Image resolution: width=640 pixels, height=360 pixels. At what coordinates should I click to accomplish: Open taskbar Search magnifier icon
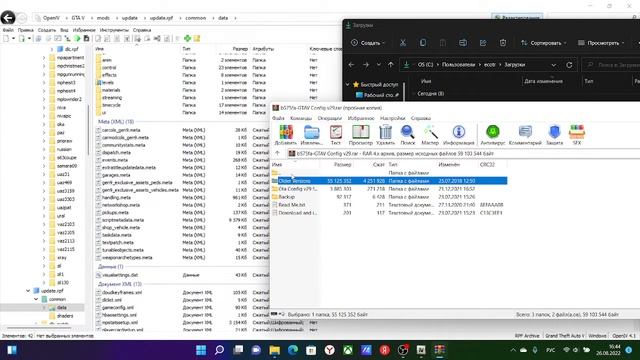click(x=220, y=350)
